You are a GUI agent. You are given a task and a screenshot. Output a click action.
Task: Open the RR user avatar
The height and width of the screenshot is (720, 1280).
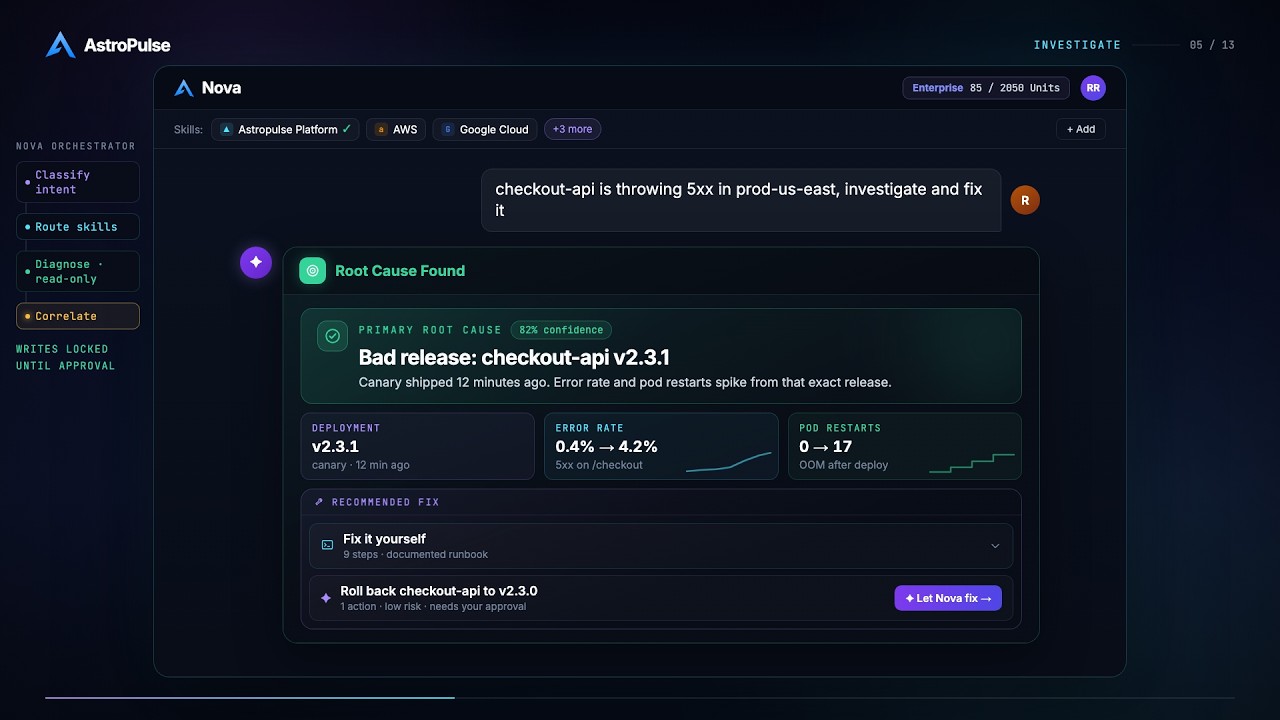pyautogui.click(x=1093, y=88)
